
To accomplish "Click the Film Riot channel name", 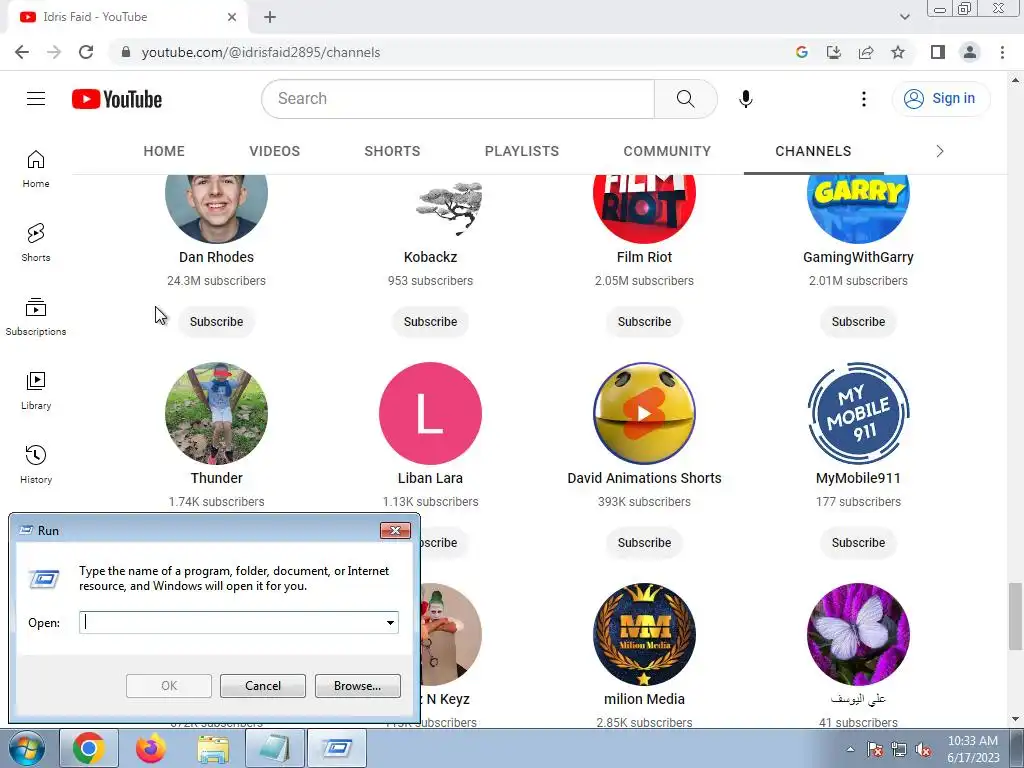I will pos(645,257).
